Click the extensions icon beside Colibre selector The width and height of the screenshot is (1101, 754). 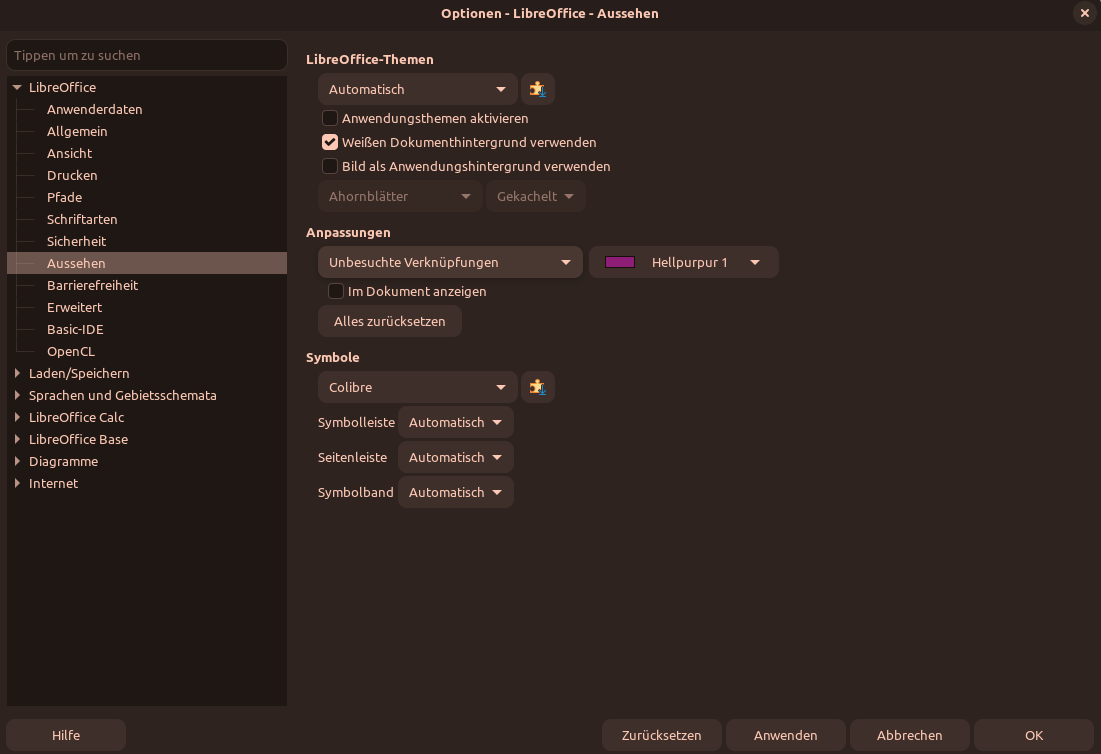[538, 387]
